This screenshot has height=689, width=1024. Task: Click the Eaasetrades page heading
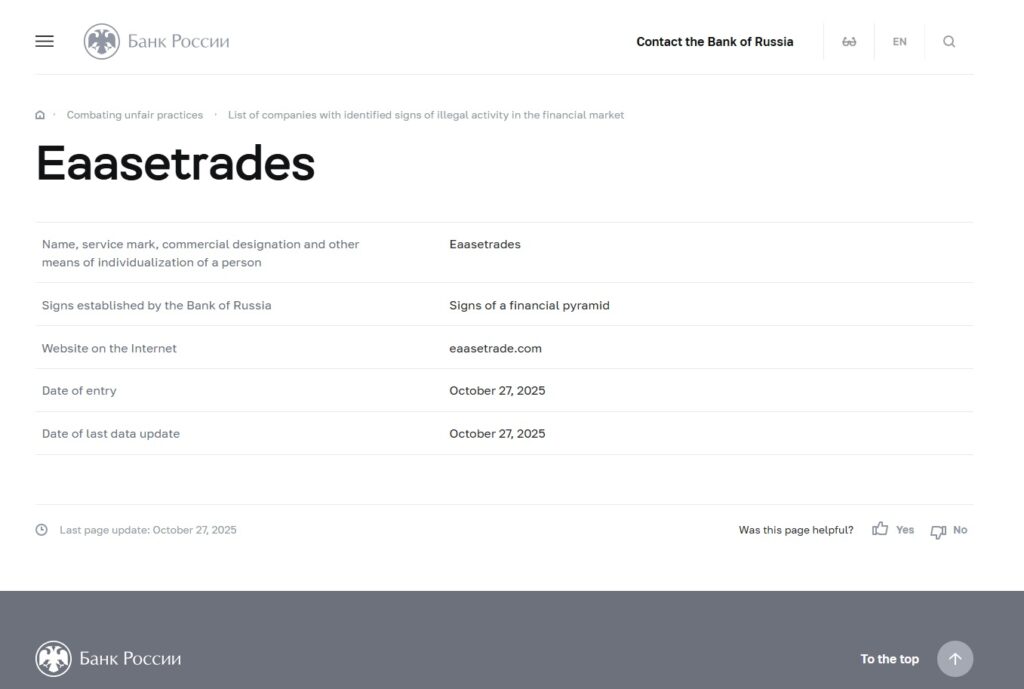174,163
